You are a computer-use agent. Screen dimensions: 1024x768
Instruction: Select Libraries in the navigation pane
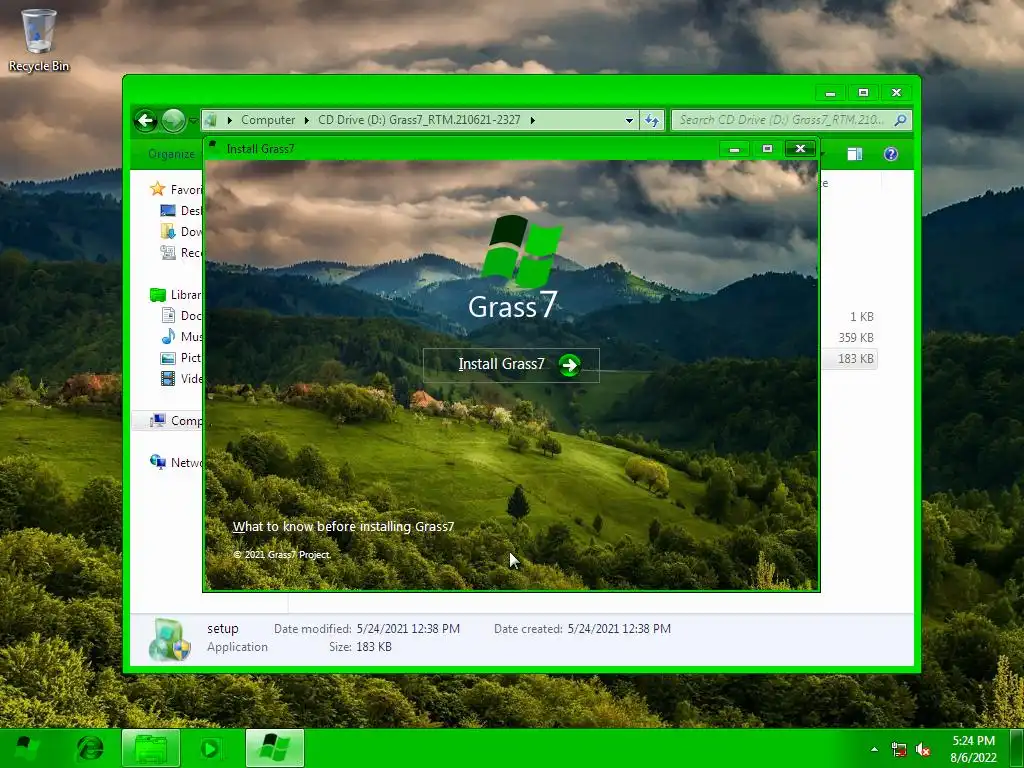[x=186, y=295]
